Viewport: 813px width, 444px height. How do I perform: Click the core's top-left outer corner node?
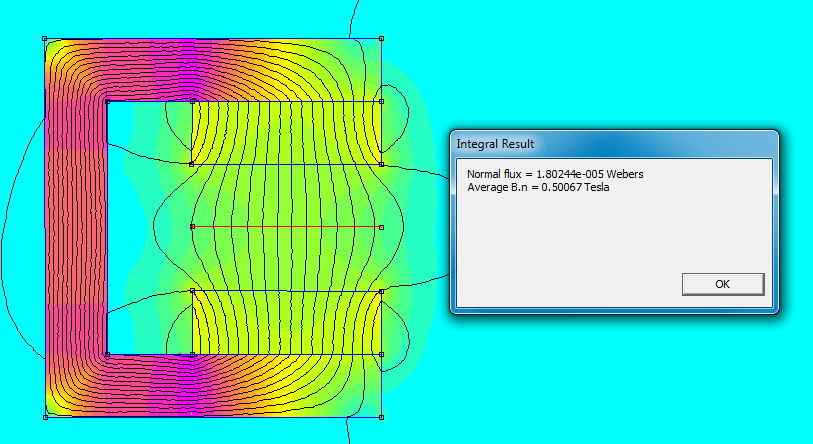45,39
